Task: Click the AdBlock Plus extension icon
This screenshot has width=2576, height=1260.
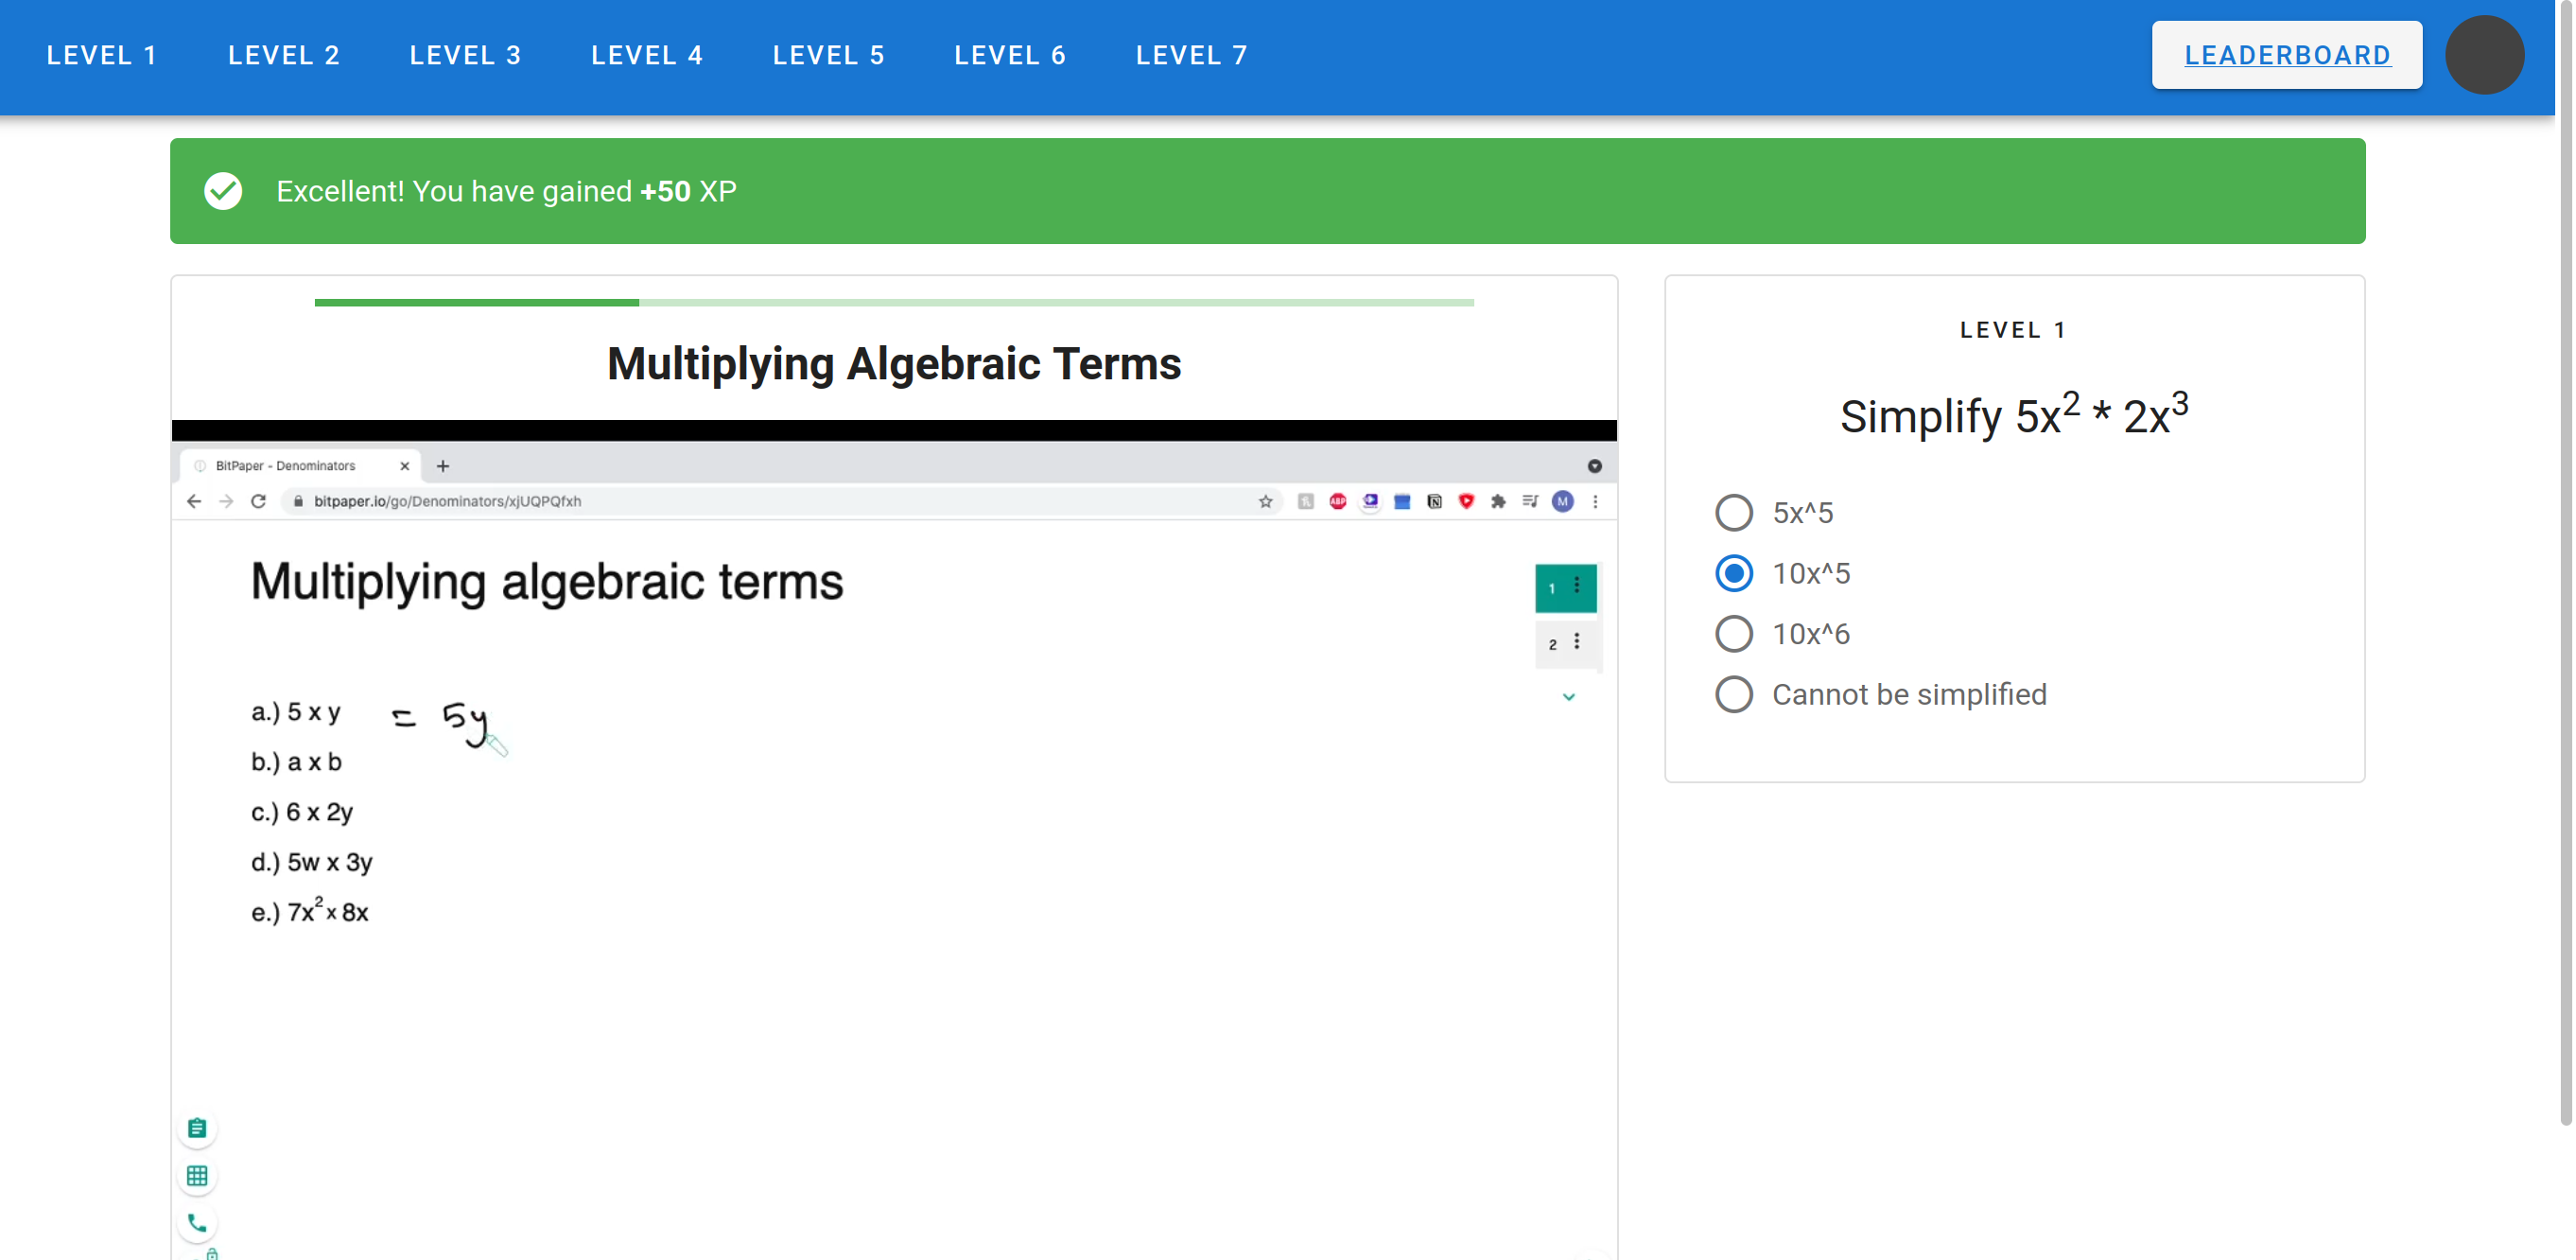Action: [1337, 501]
